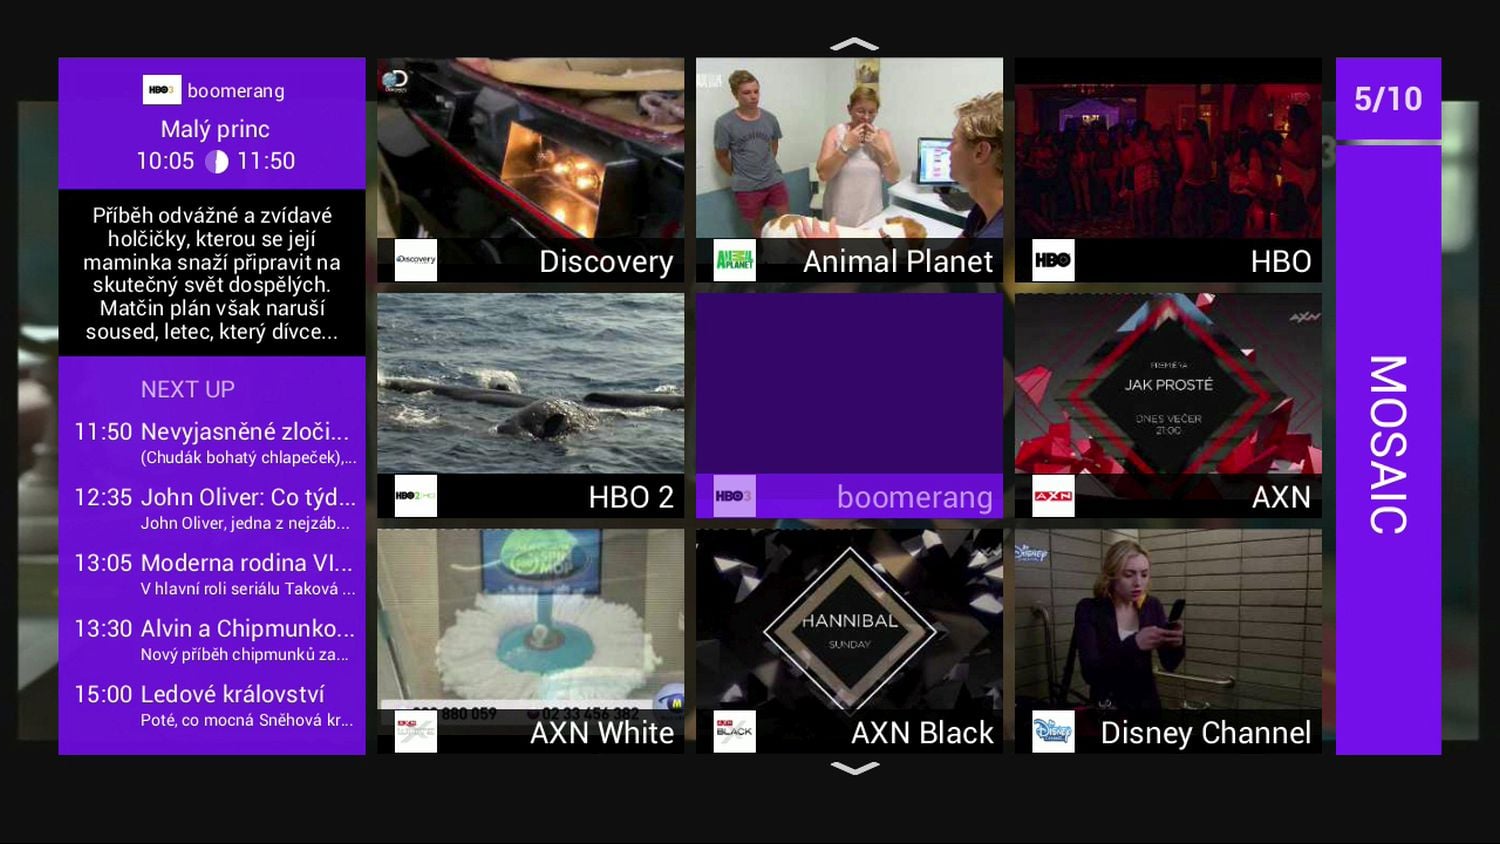
Task: Click the programme description text box
Action: [212, 272]
